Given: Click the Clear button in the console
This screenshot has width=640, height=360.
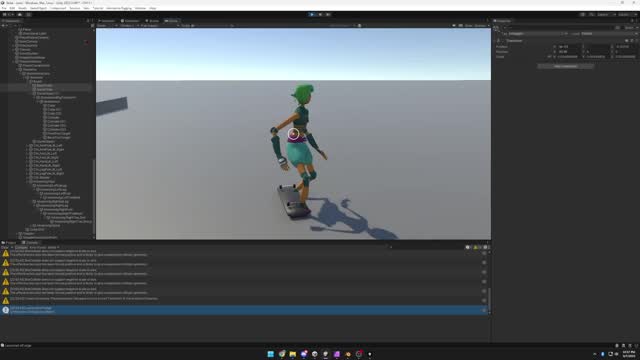Looking at the screenshot, I should (x=4, y=247).
